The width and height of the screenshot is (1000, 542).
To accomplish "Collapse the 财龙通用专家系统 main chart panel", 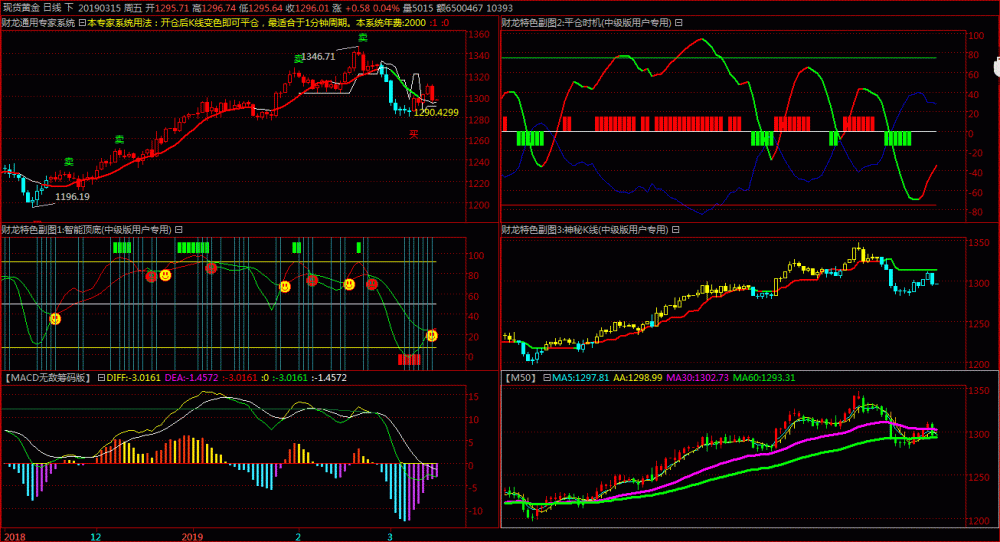I will click(82, 22).
